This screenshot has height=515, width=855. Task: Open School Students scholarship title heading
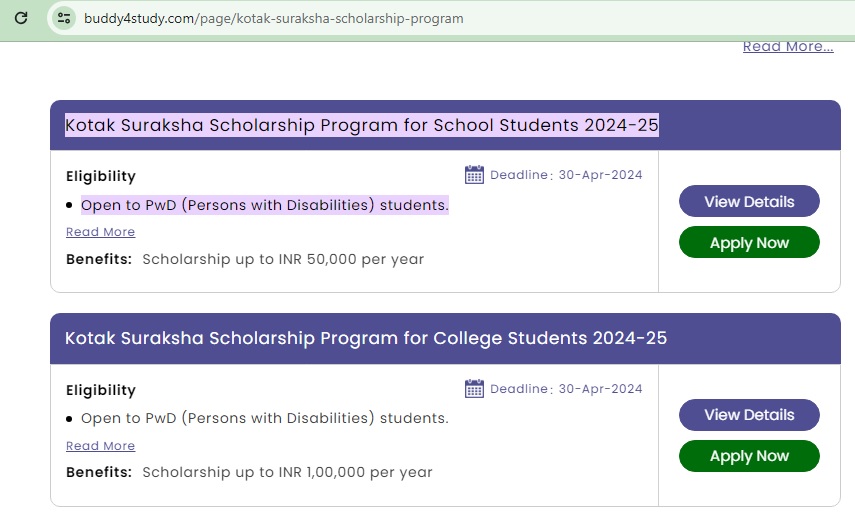click(361, 125)
